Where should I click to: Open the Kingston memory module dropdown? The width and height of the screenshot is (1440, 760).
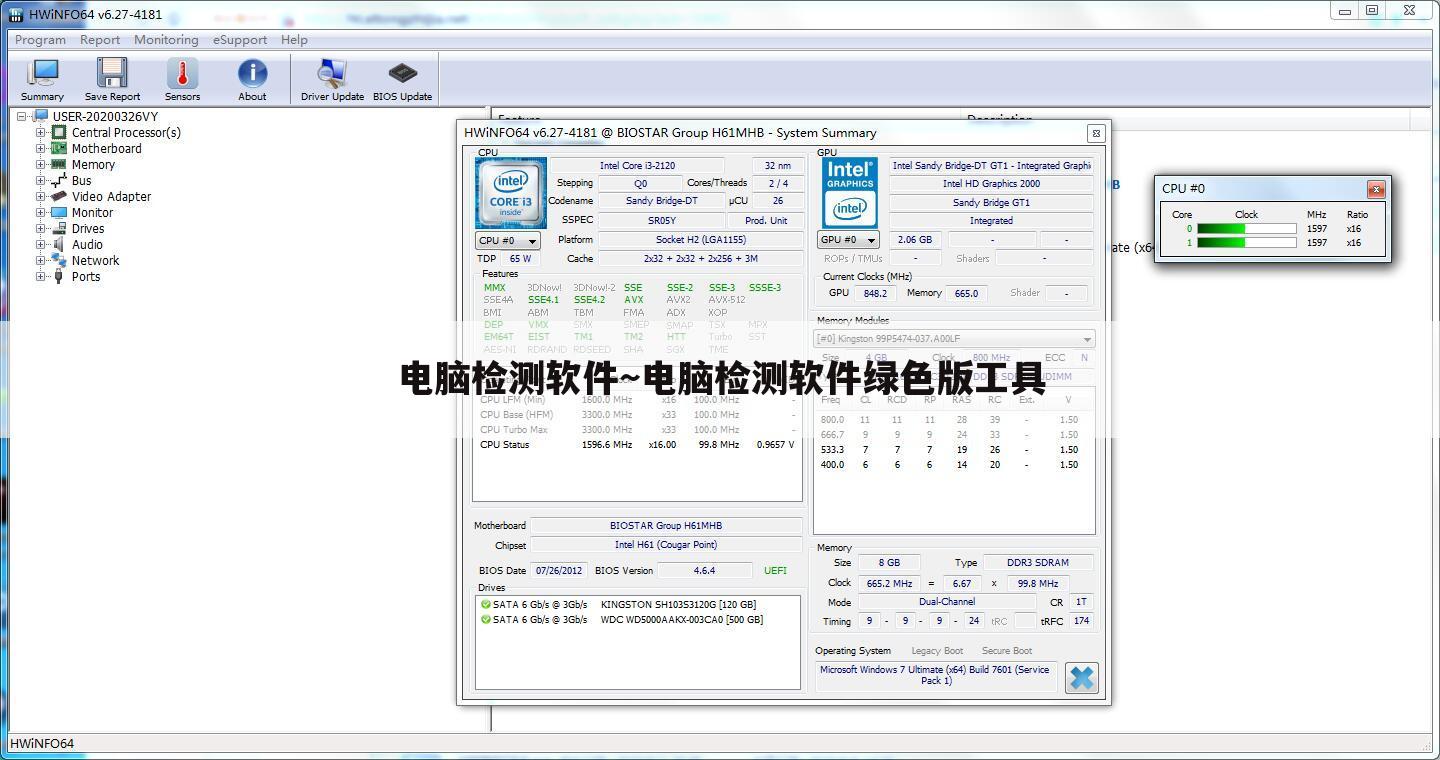(954, 339)
